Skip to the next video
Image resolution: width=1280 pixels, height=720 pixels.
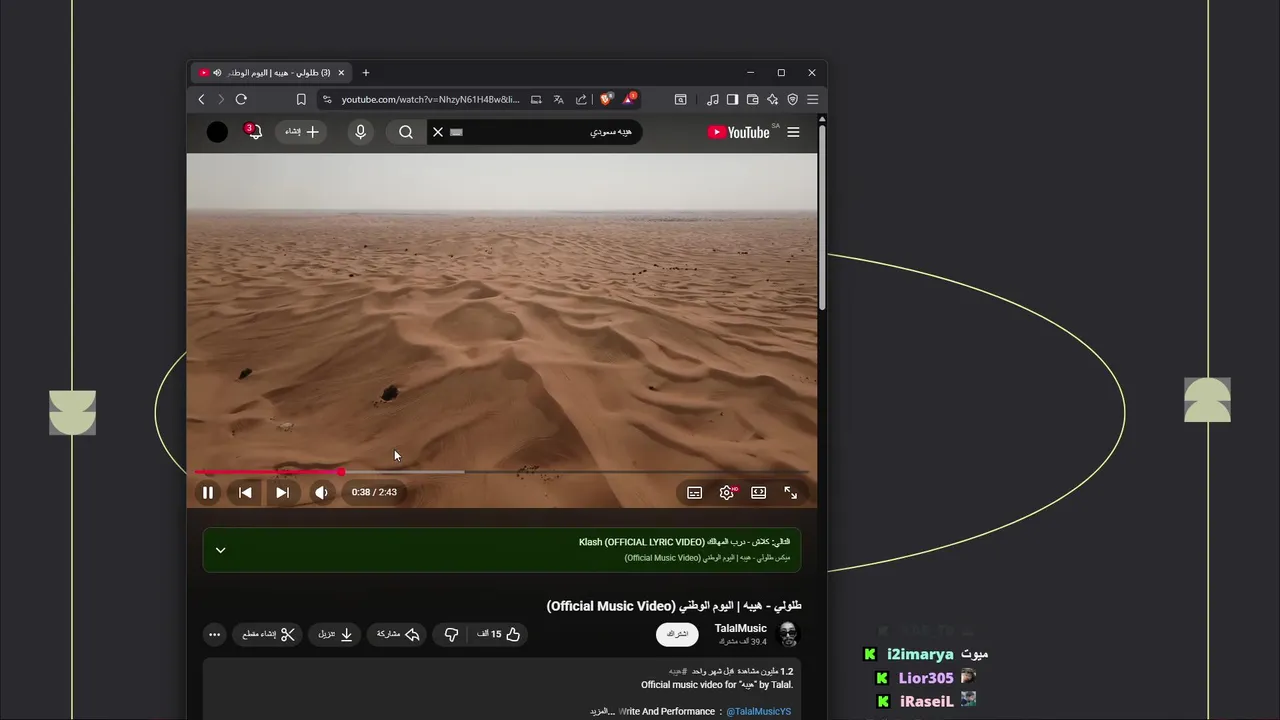pos(283,492)
